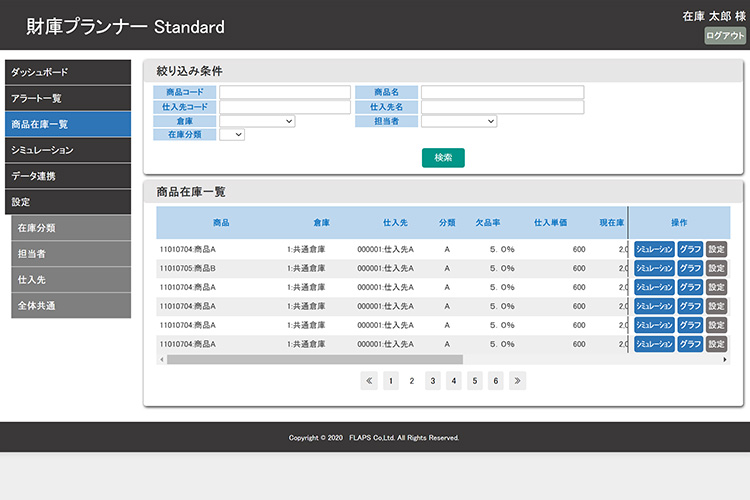
Task: Open ダッシュボード in the sidebar
Action: (x=66, y=73)
